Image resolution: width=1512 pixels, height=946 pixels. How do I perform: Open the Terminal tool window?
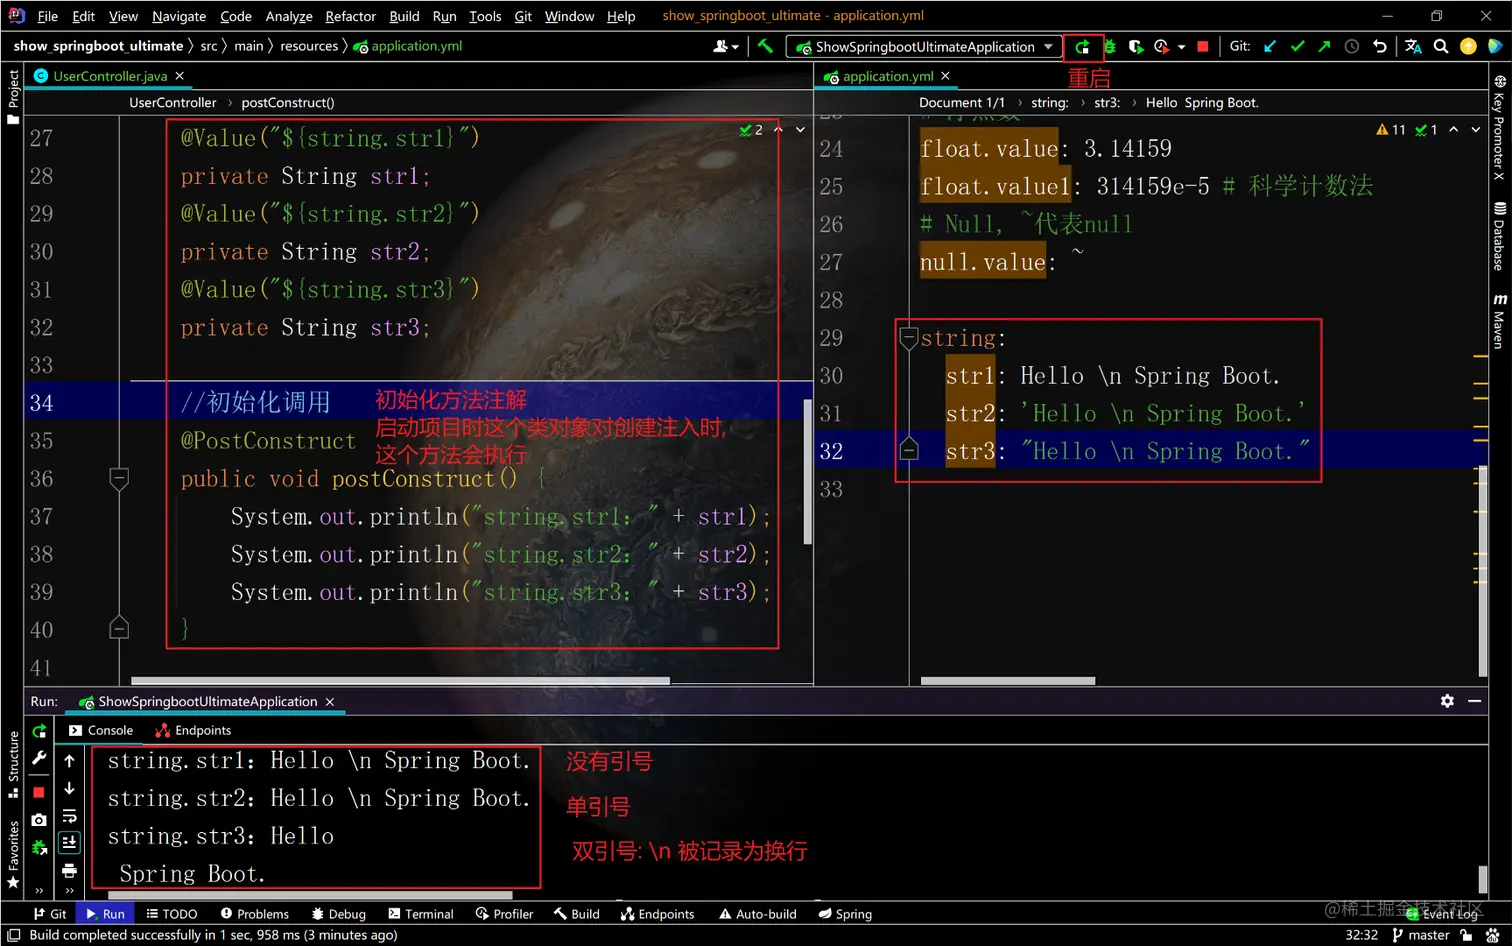click(x=421, y=914)
